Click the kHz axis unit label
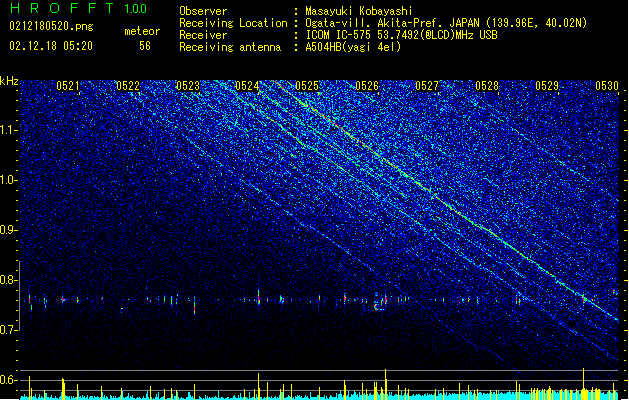The width and height of the screenshot is (629, 400). click(9, 81)
